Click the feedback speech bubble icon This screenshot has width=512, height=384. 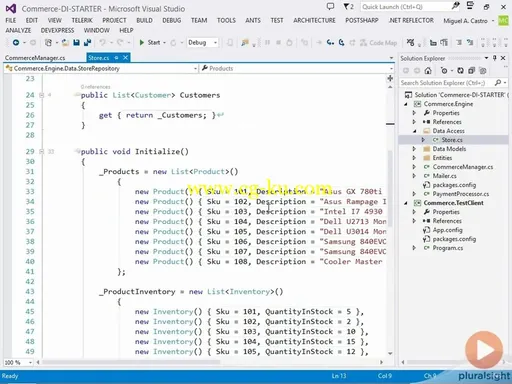coord(330,6)
